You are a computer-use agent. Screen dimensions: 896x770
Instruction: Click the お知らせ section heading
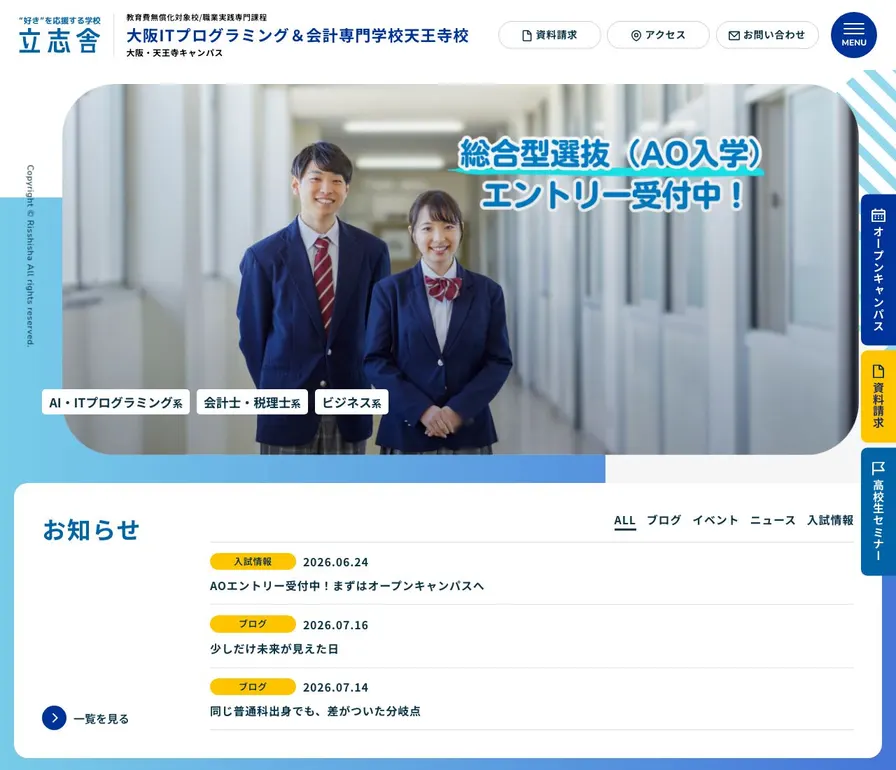point(91,530)
